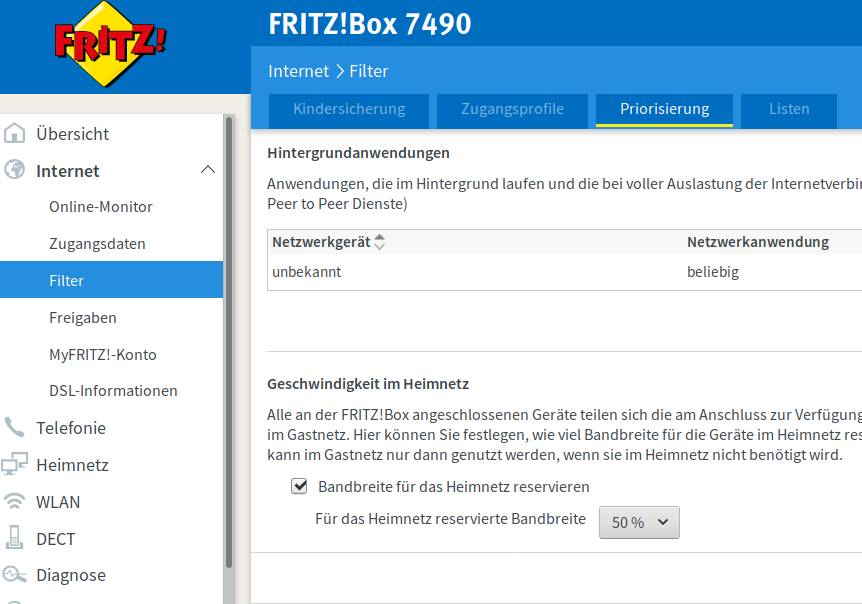Open DSL-Informationen submenu entry
This screenshot has width=862, height=604.
112,391
